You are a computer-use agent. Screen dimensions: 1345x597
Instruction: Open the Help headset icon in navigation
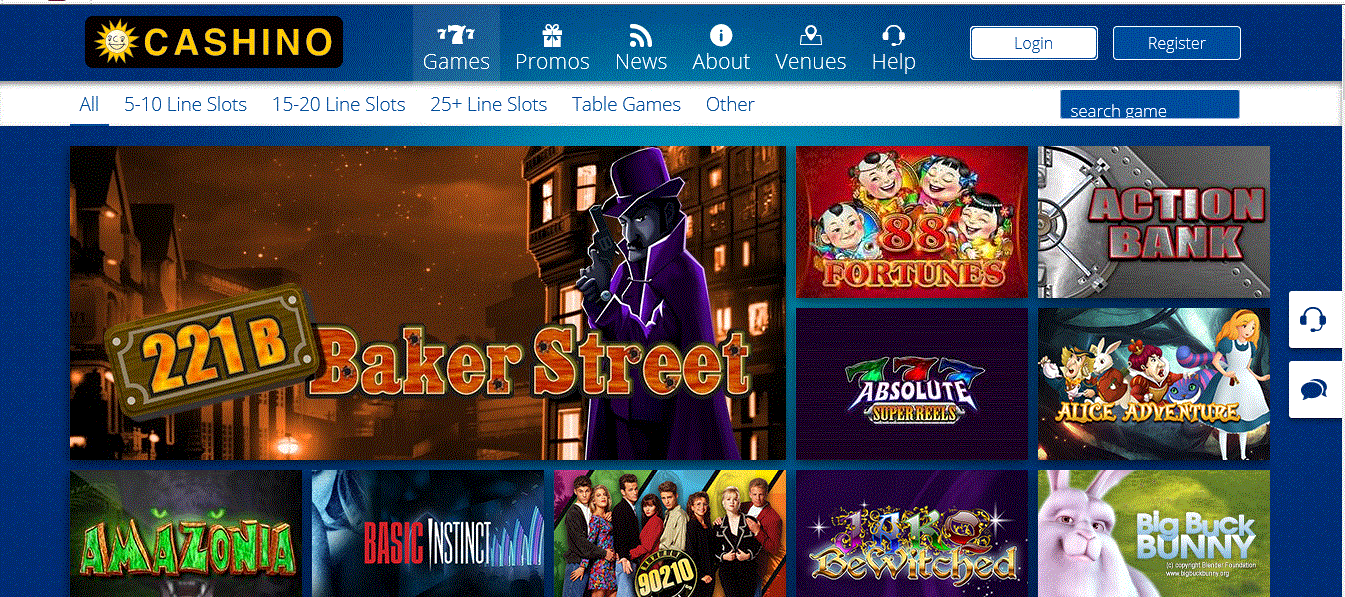tap(893, 36)
